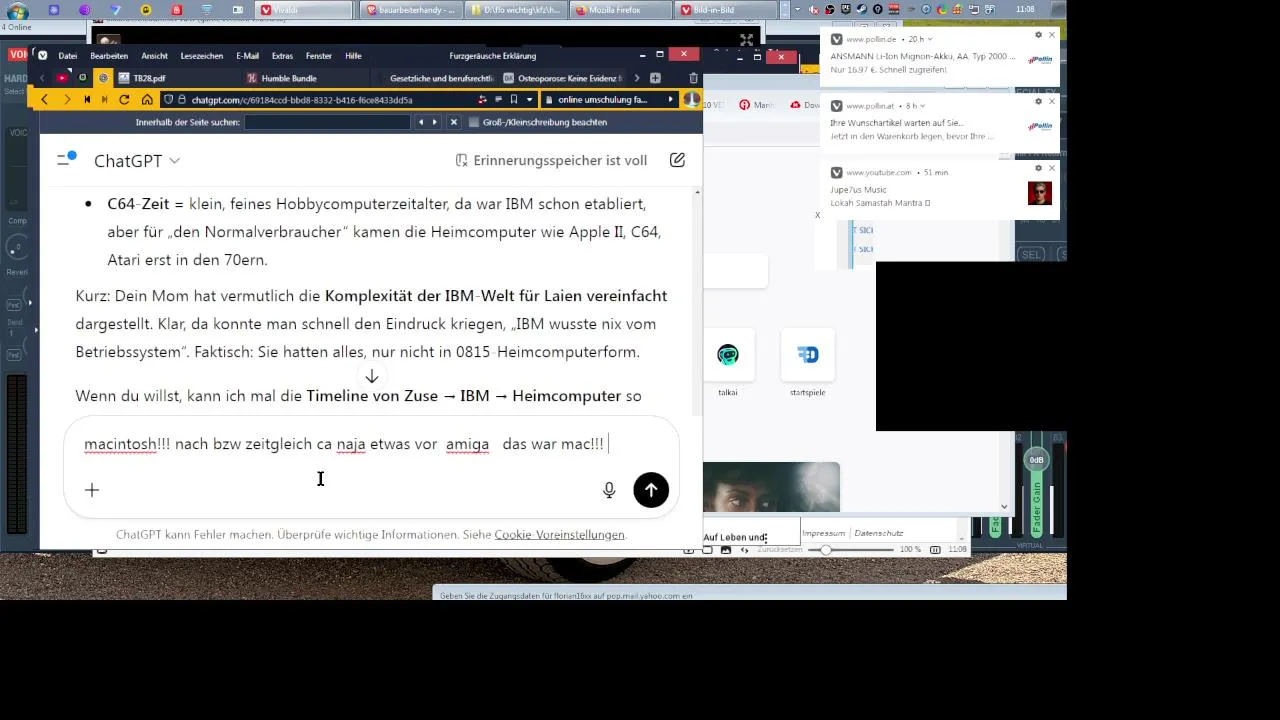The width and height of the screenshot is (1280, 720).
Task: Open the plus attachment menu in ChatGPT
Action: coord(92,490)
